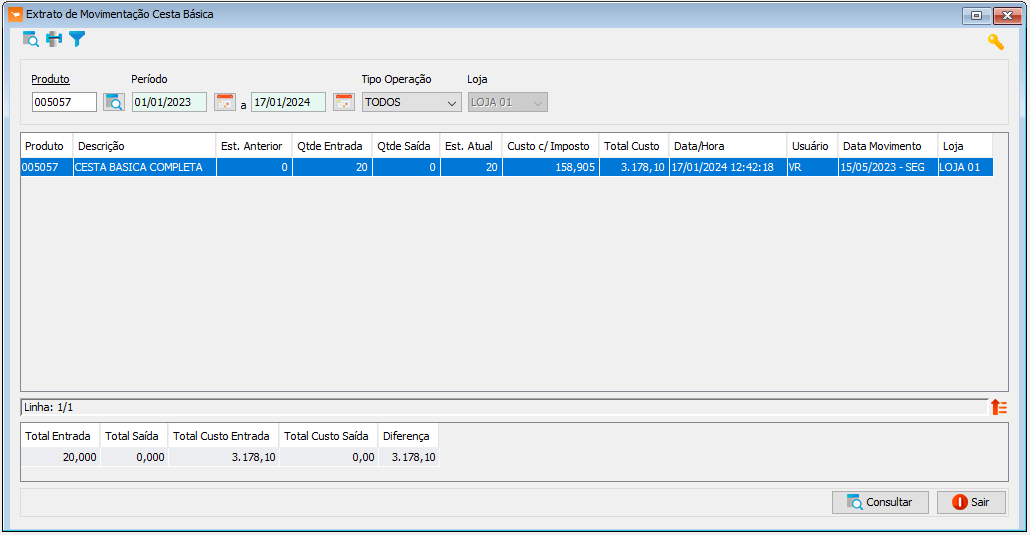Open product lookup beside Produto field
This screenshot has width=1030, height=535.
click(114, 102)
